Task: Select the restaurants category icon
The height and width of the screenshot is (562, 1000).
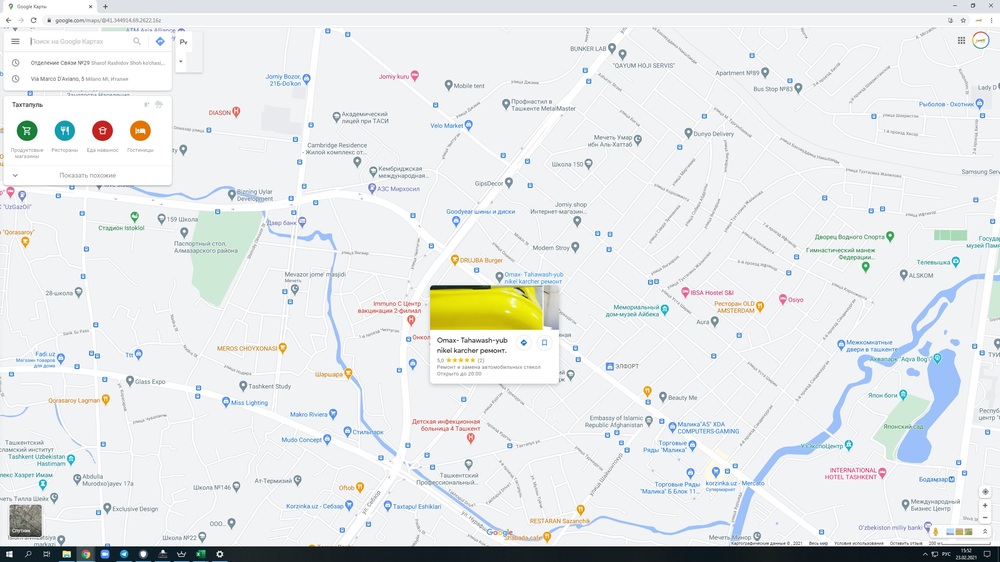Action: (65, 130)
